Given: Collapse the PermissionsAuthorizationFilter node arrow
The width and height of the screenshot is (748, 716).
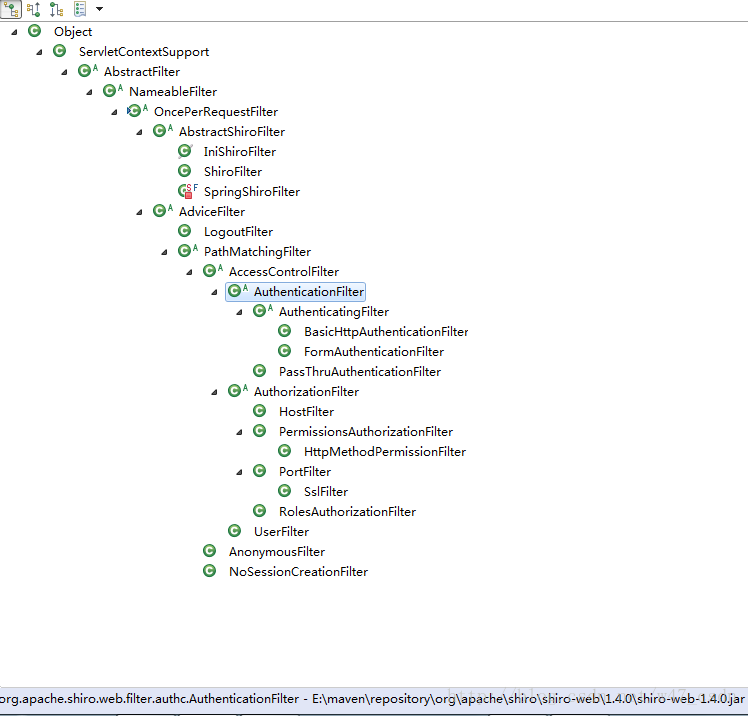Looking at the screenshot, I should click(239, 433).
